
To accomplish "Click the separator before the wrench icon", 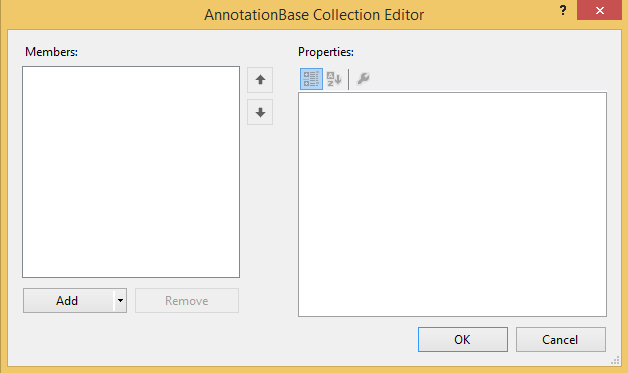I will pos(349,79).
